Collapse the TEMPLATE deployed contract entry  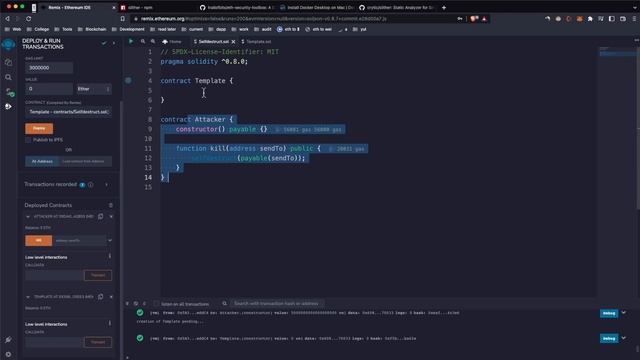point(28,297)
